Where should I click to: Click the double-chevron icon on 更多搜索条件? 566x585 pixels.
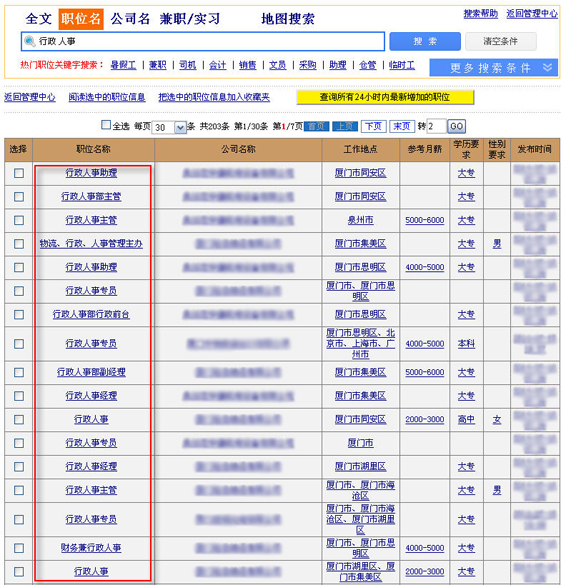point(547,68)
